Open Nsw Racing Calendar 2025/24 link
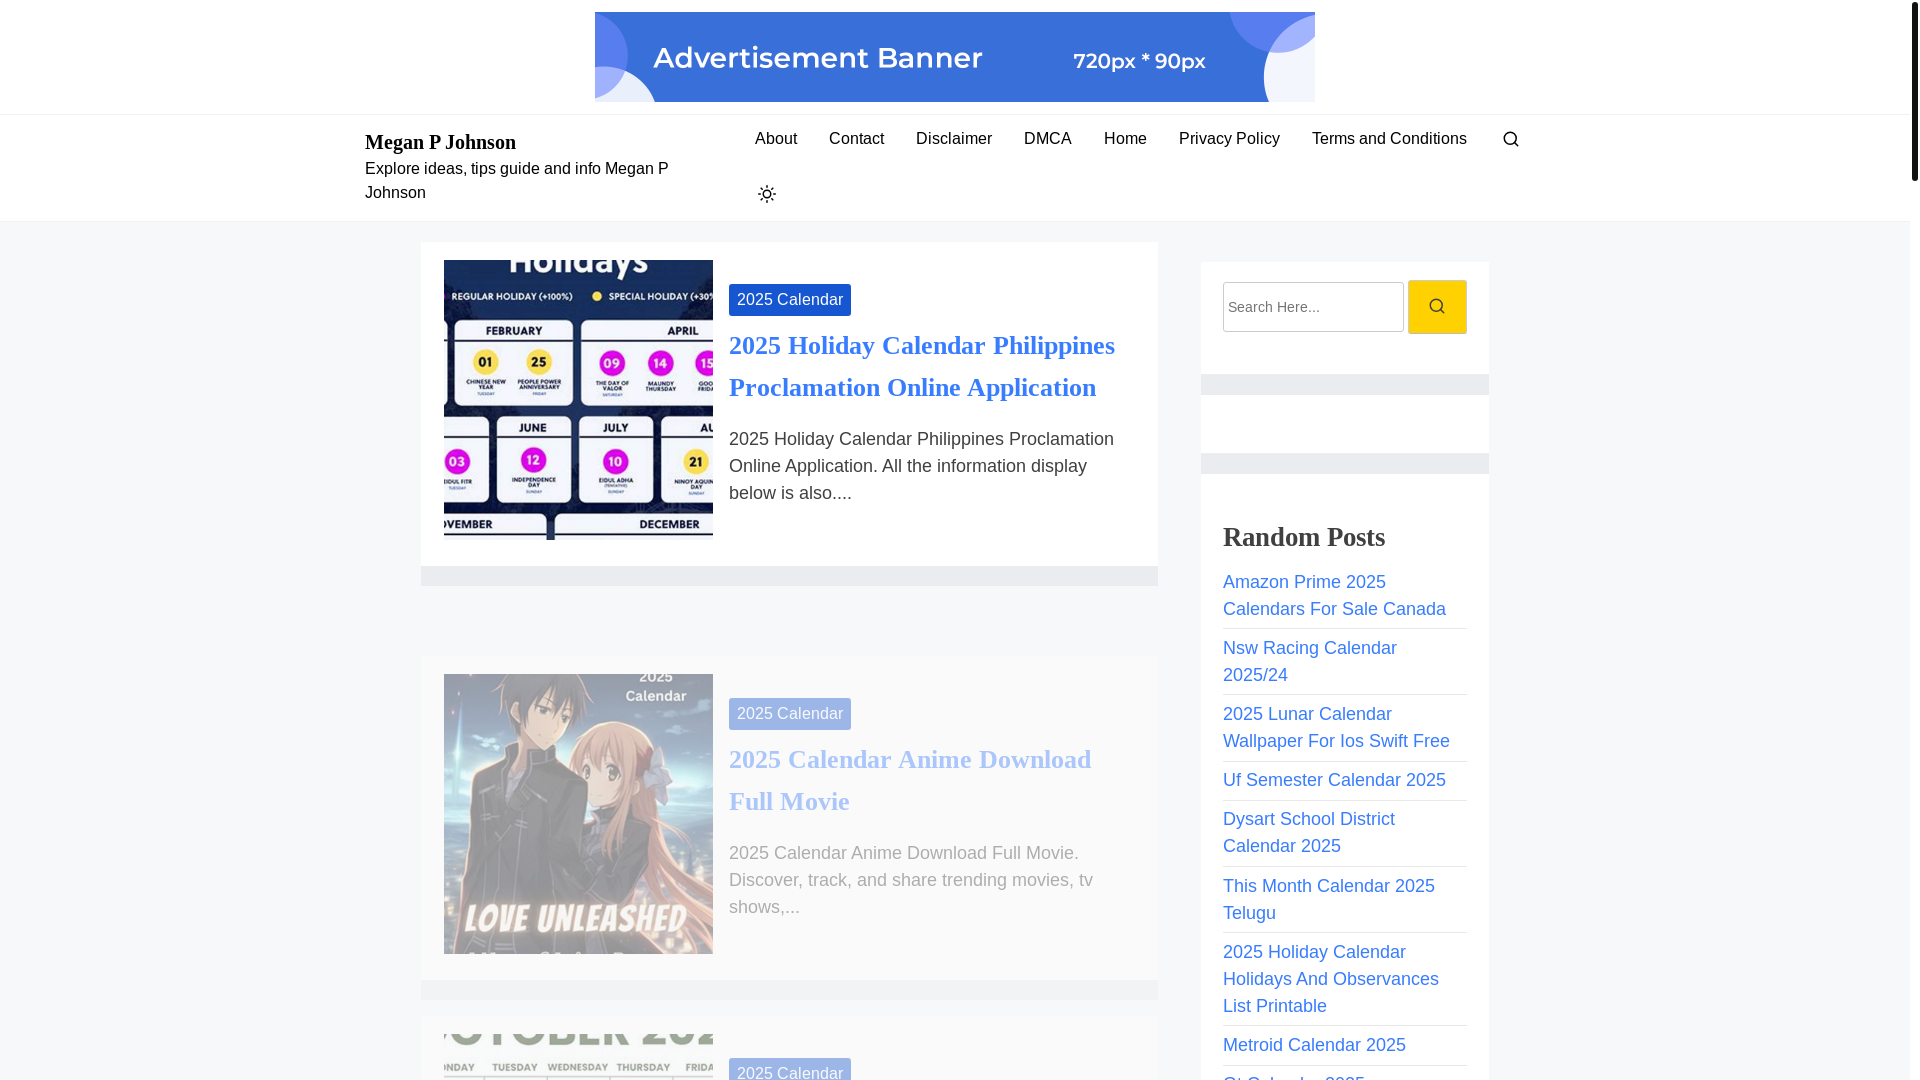 [1310, 662]
